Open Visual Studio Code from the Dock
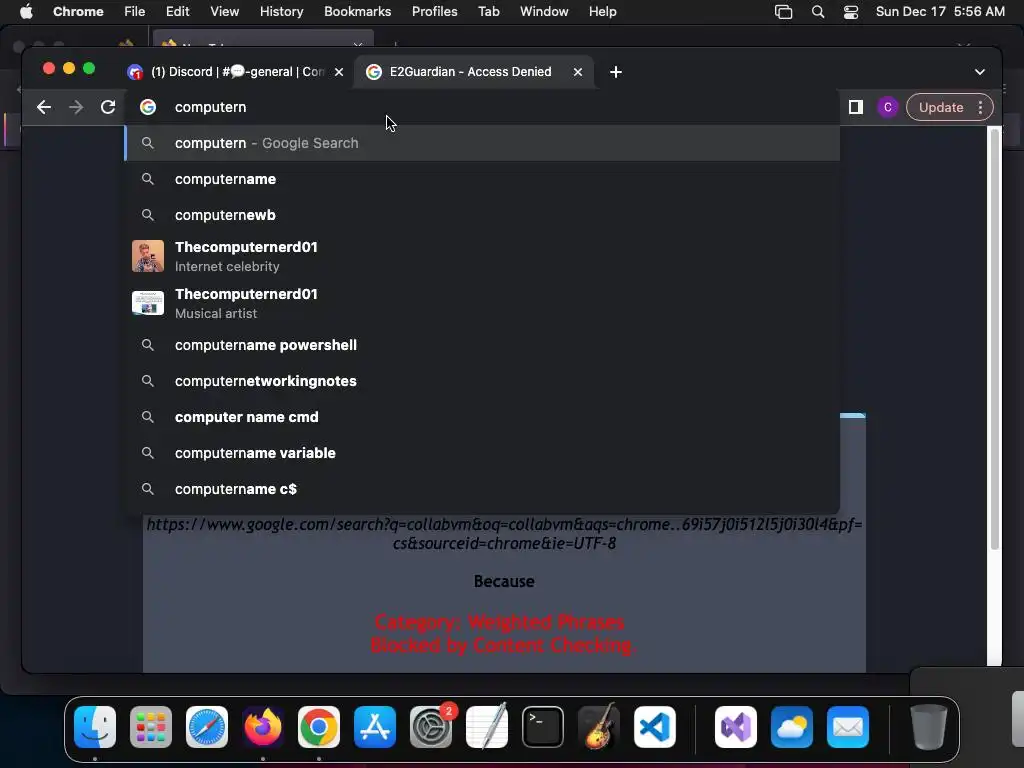 point(655,727)
